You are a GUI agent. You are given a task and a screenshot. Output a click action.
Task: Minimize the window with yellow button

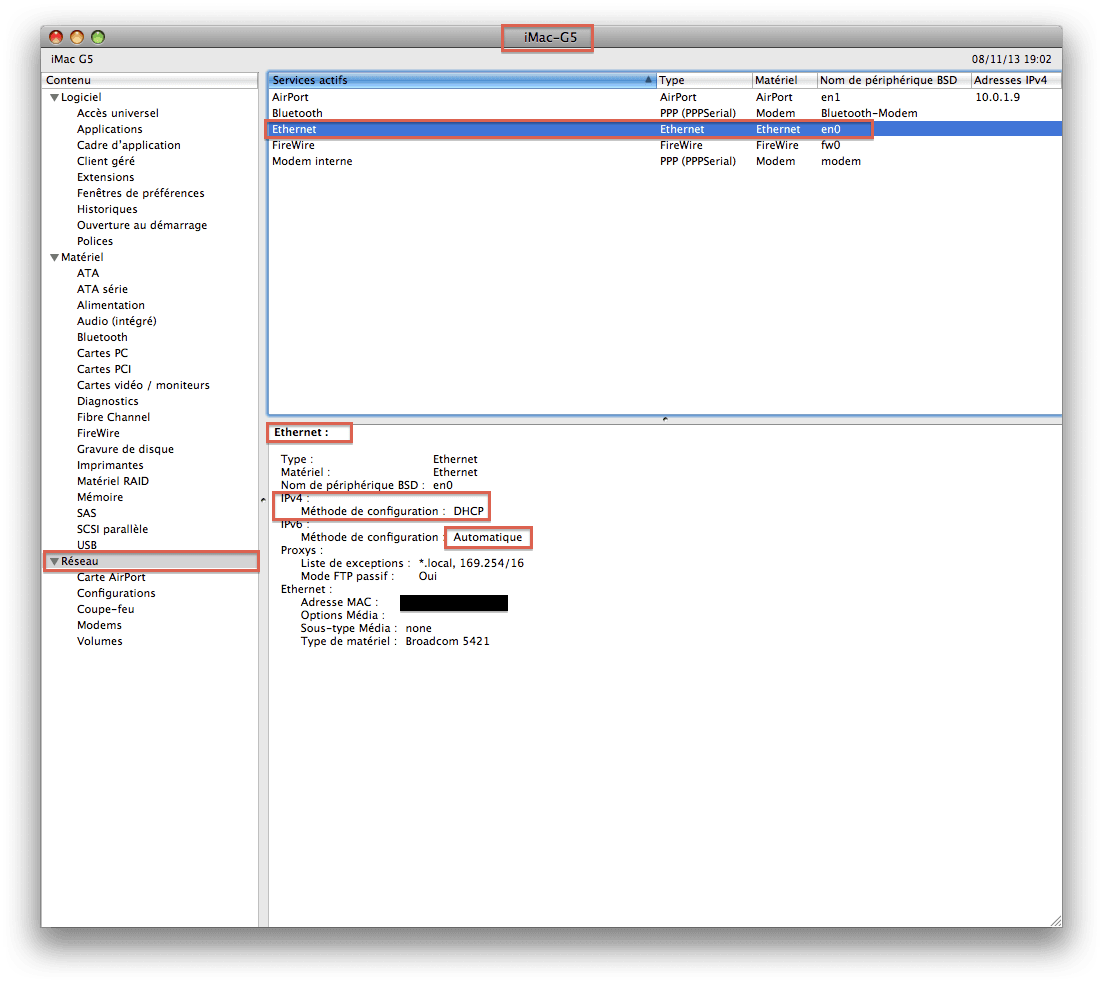pos(77,37)
